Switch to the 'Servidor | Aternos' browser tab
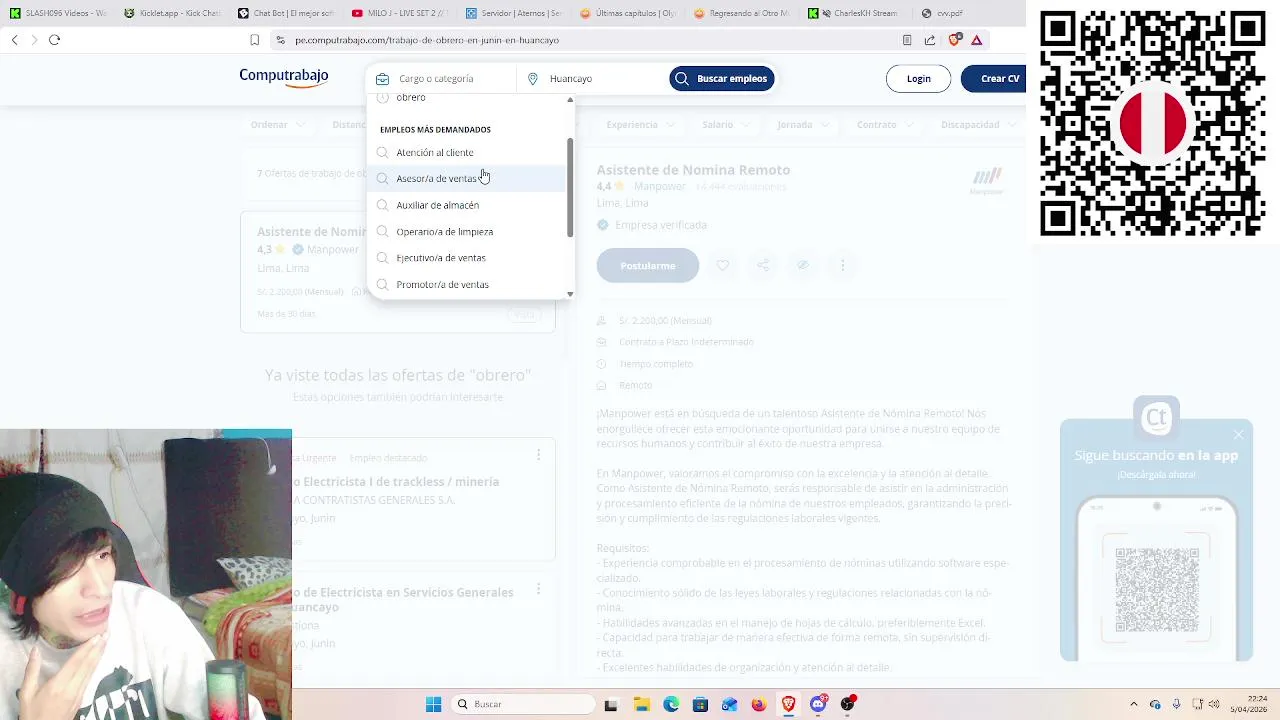This screenshot has height=720, width=1280. tap(513, 13)
